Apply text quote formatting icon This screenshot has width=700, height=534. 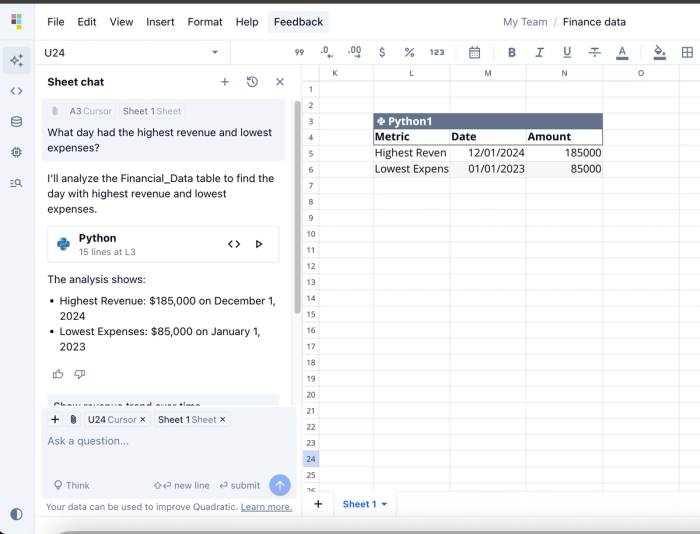(300, 52)
